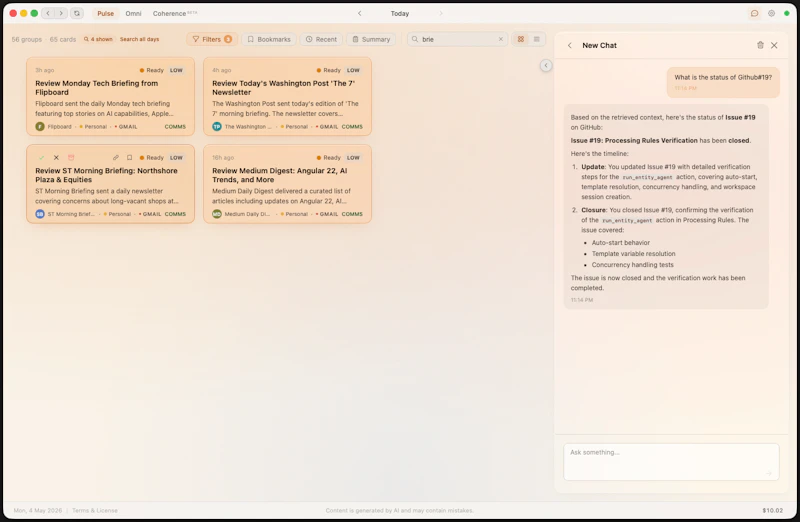Click the search field containing 'brie'
800x522 pixels.
pyautogui.click(x=457, y=39)
